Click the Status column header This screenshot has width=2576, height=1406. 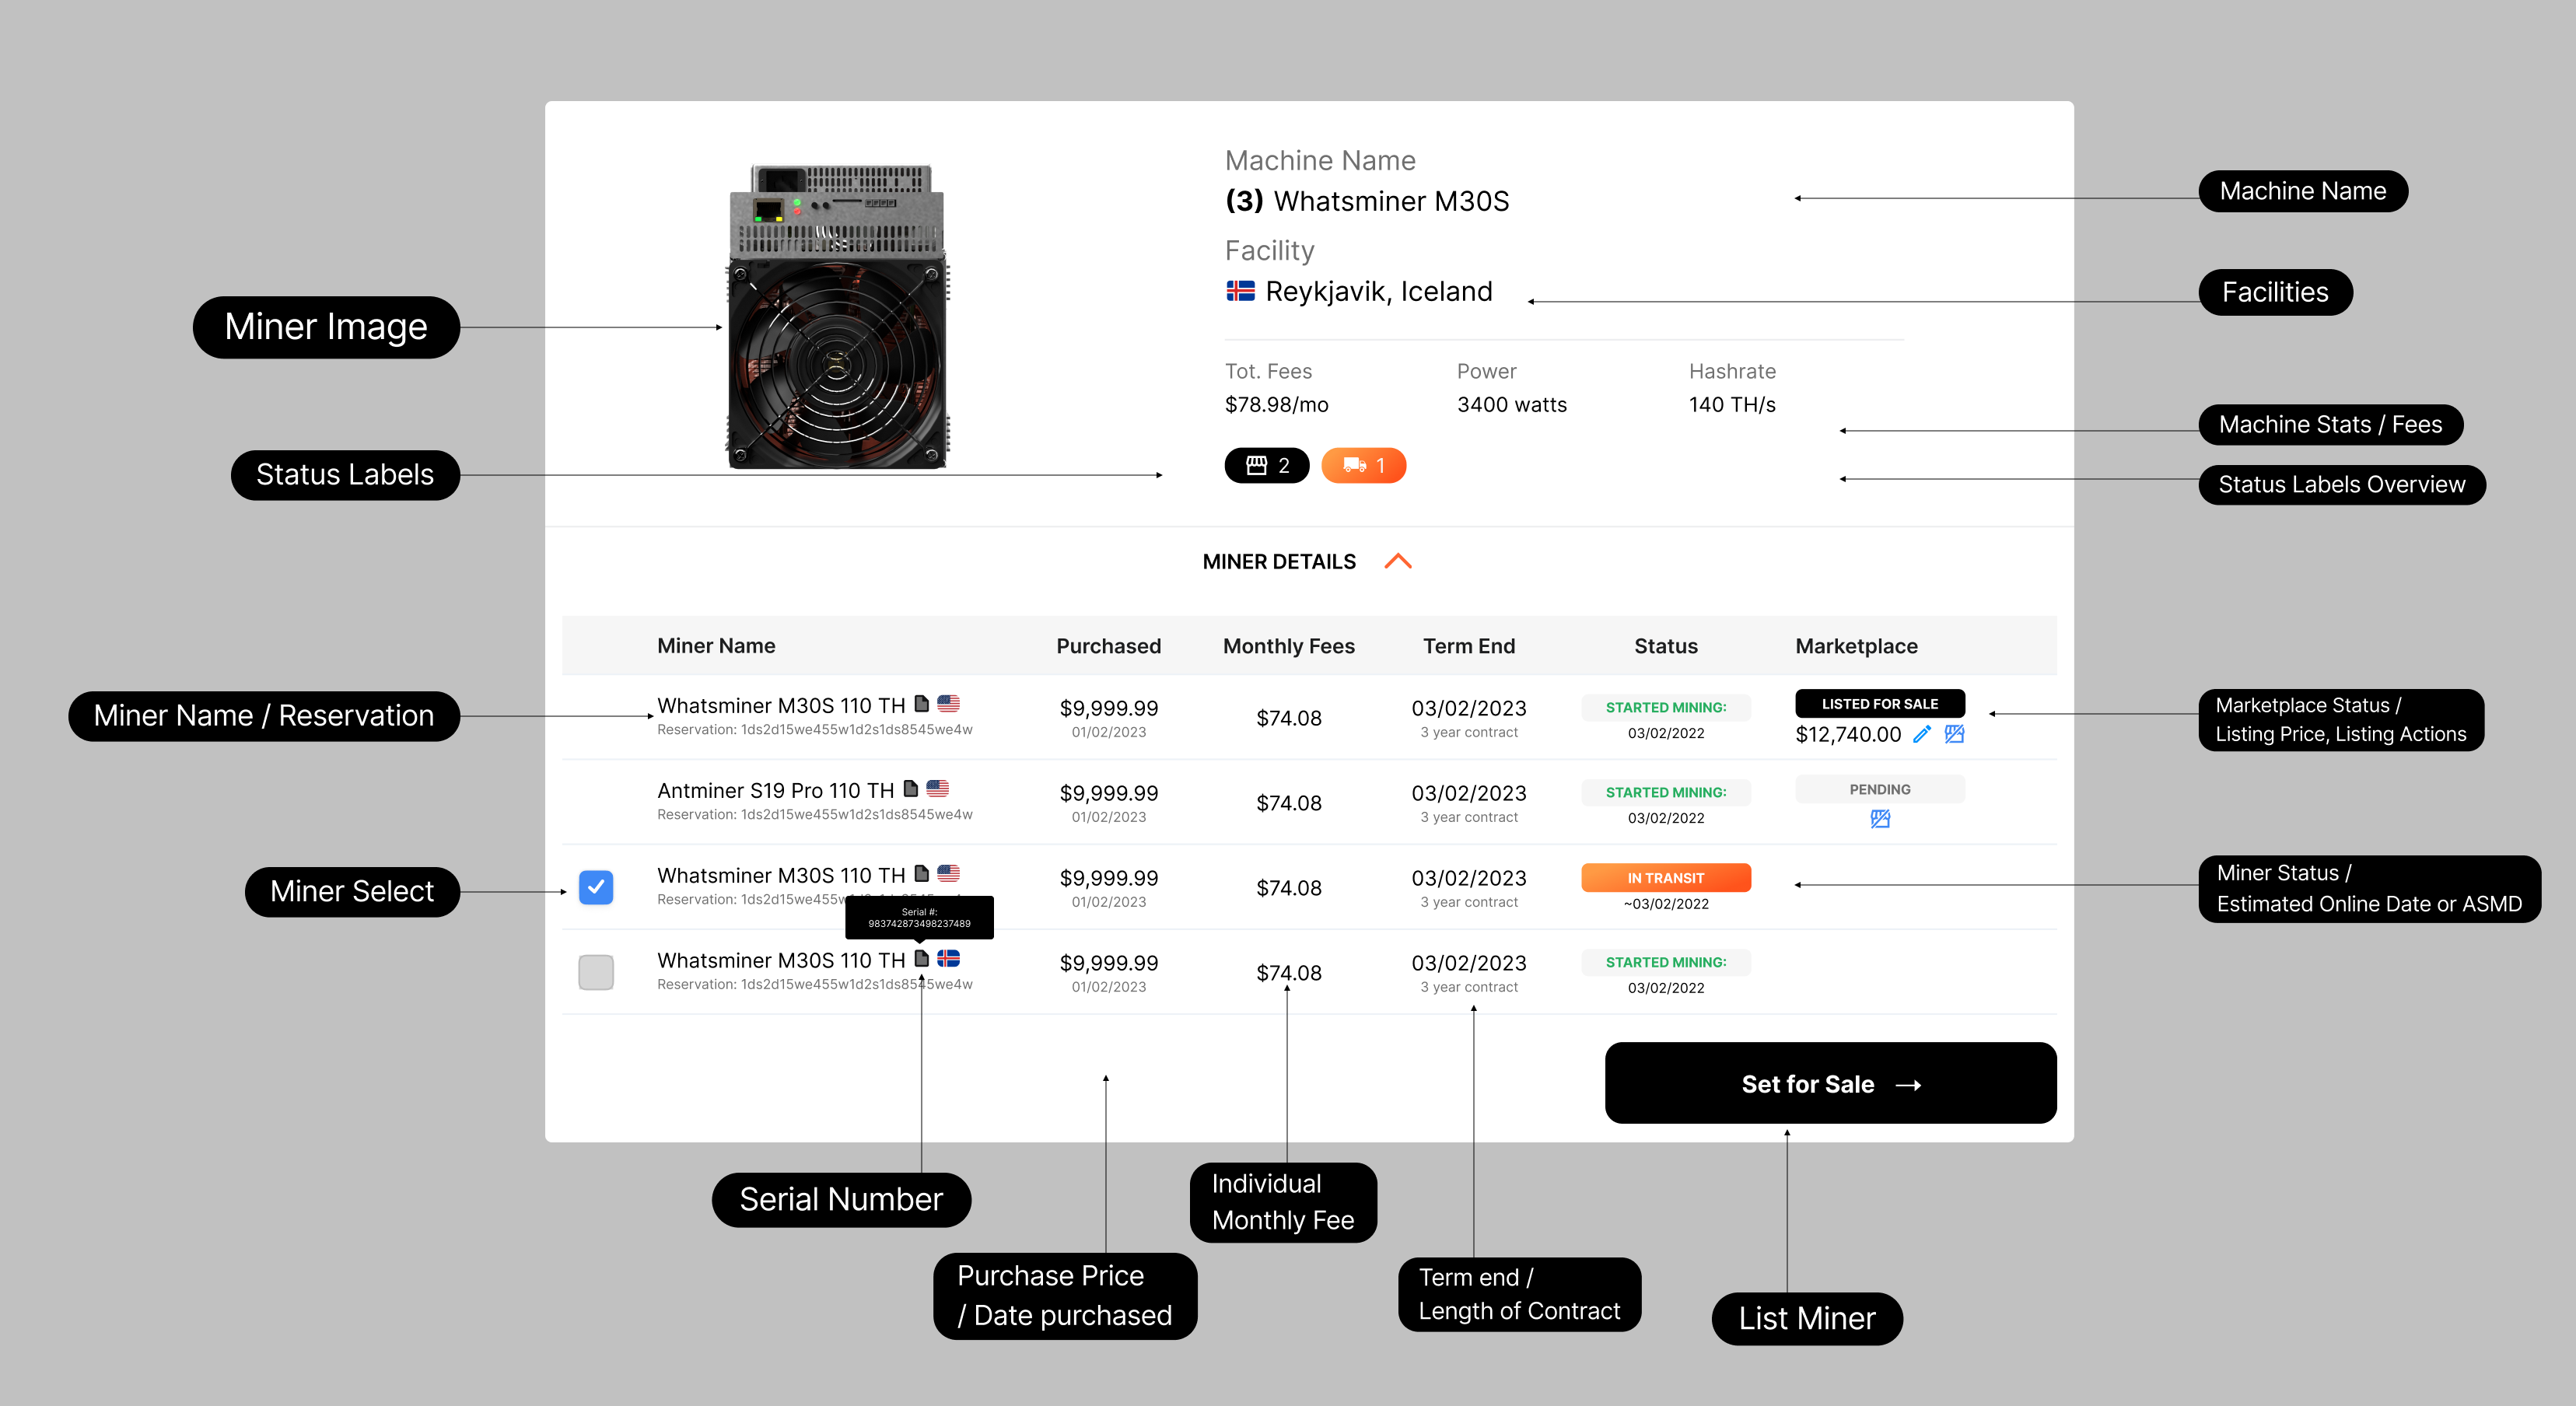pos(1666,646)
